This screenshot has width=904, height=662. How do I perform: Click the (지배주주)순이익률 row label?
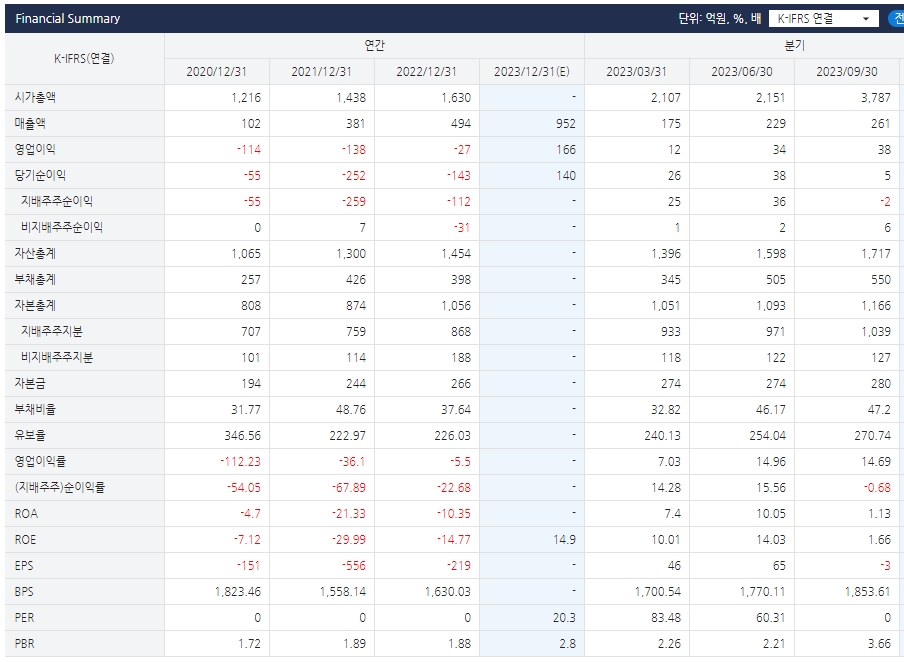coord(60,487)
